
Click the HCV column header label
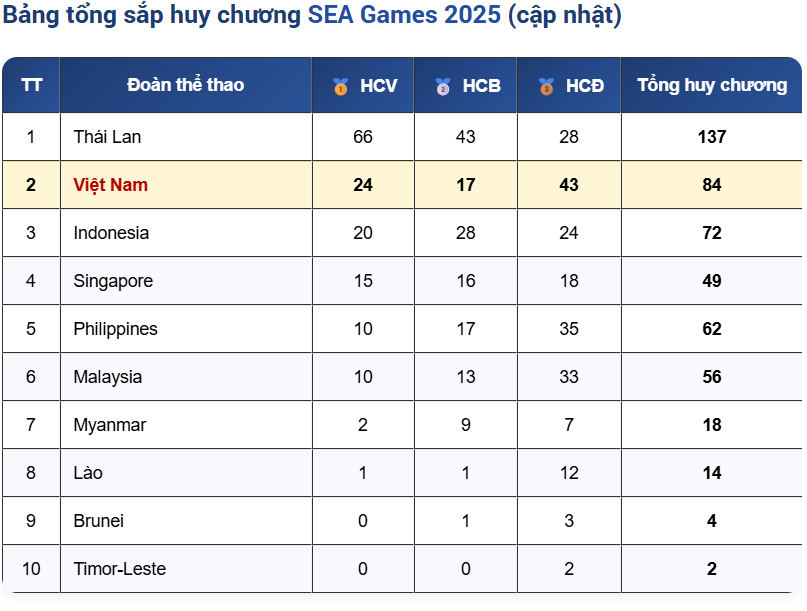(378, 86)
